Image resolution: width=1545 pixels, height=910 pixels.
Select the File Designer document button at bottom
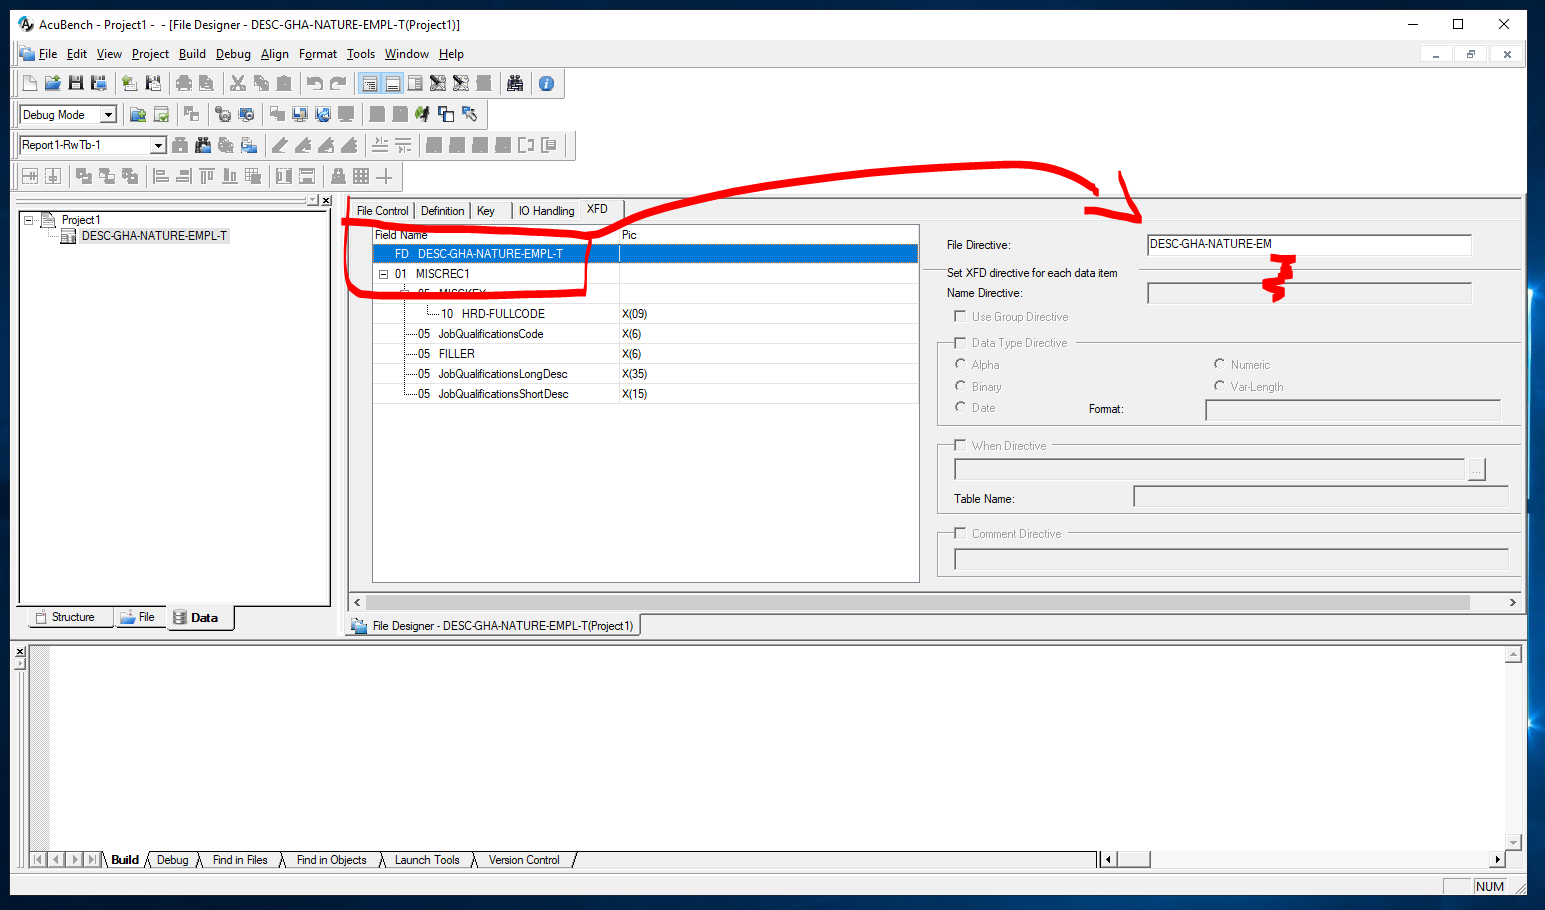coord(492,625)
